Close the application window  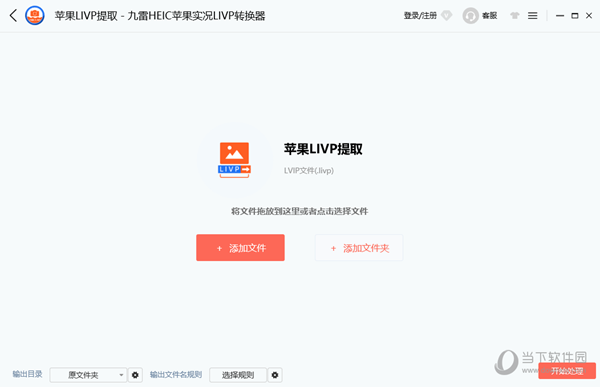point(589,16)
